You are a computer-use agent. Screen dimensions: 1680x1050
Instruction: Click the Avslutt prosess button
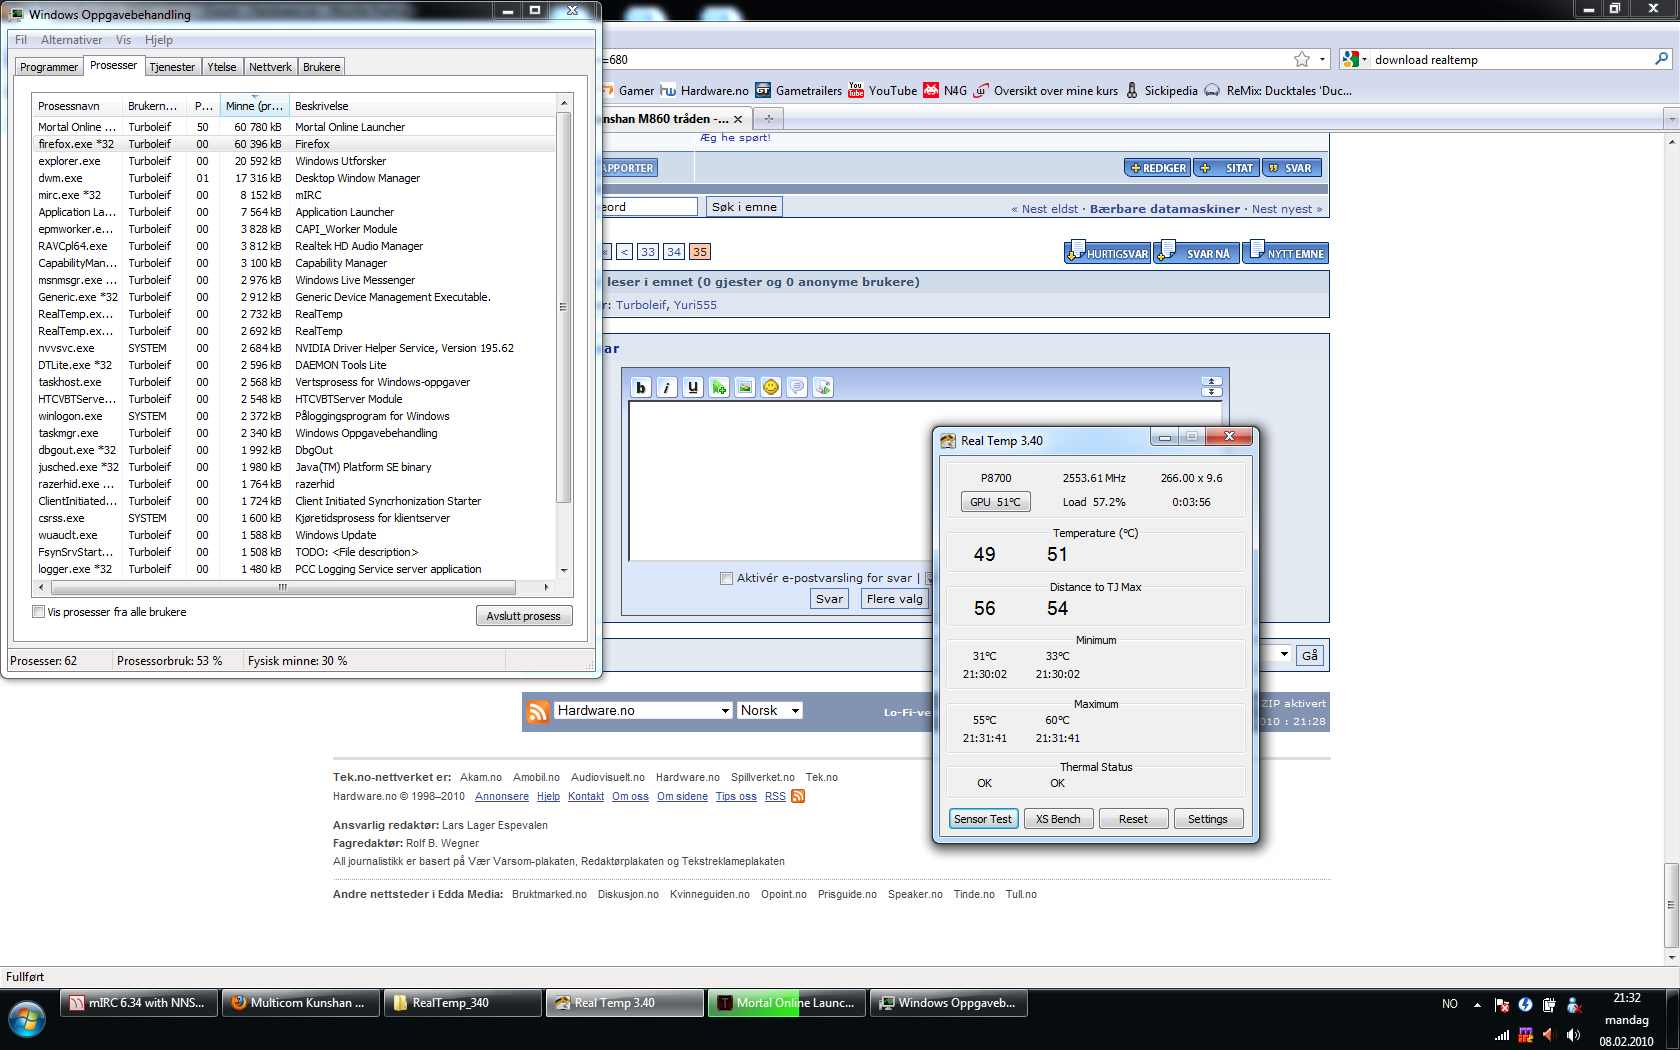point(524,616)
